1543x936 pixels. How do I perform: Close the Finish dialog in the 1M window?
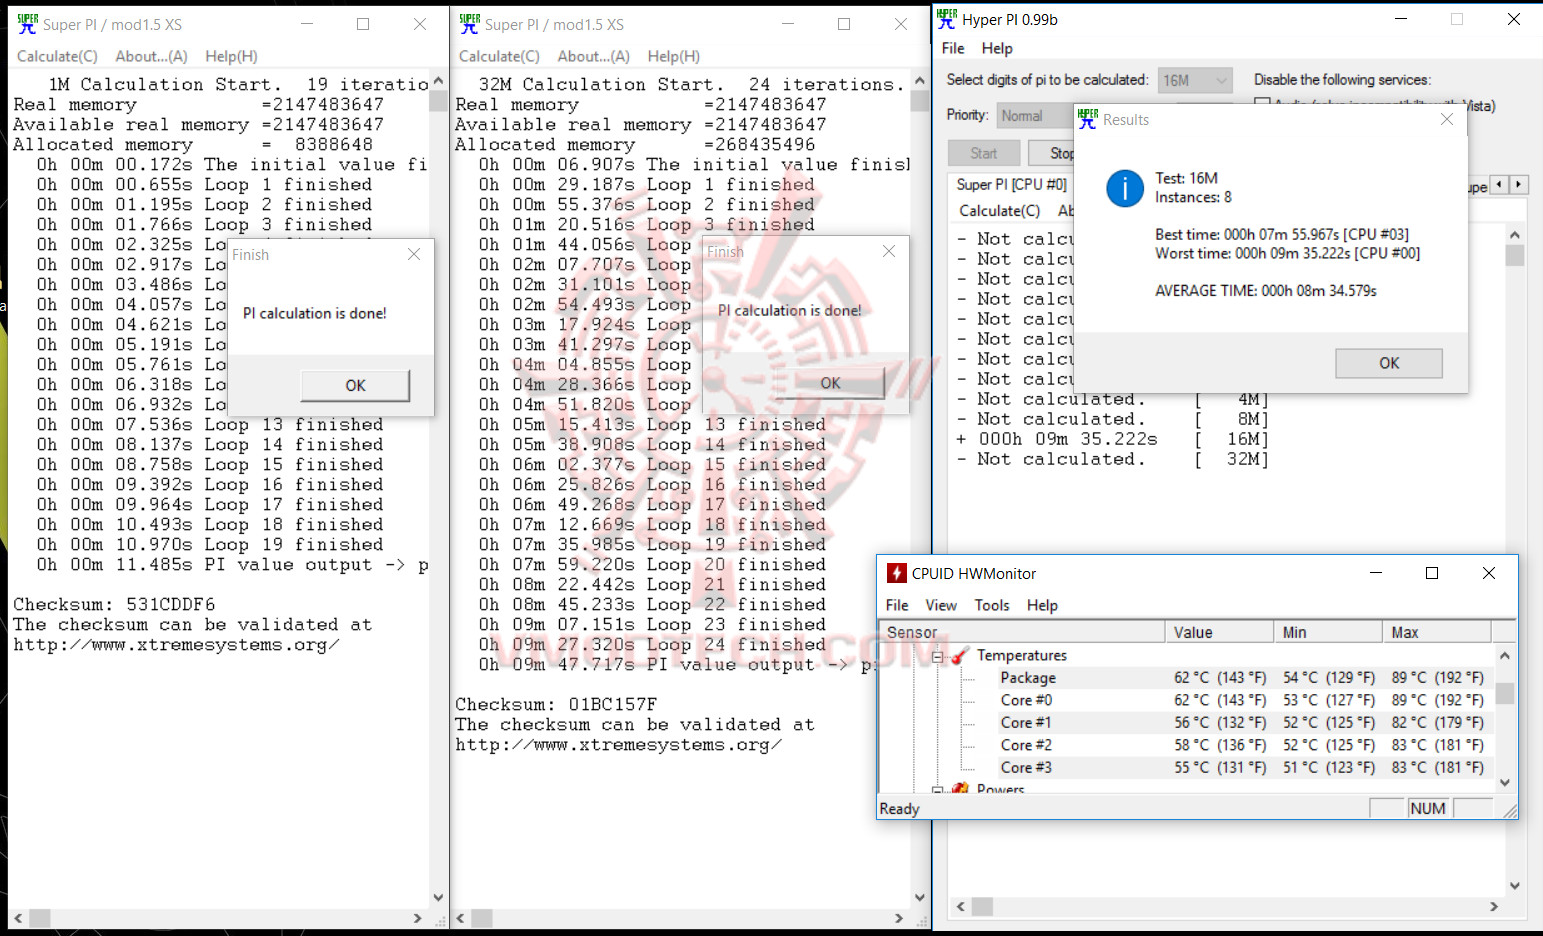(x=414, y=254)
